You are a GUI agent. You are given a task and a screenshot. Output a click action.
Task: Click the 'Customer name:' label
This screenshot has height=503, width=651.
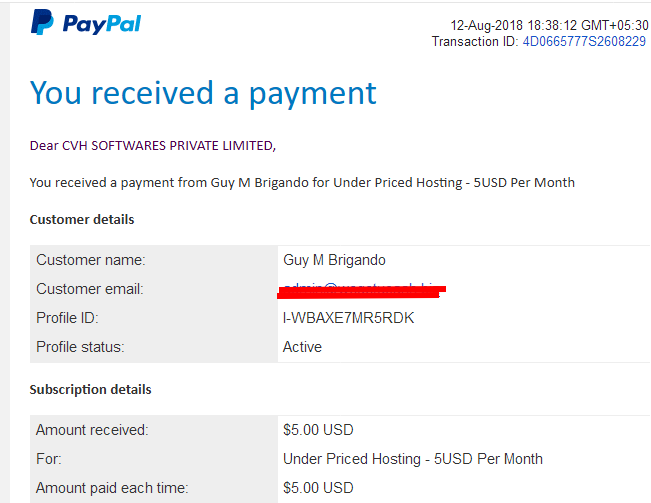91,260
